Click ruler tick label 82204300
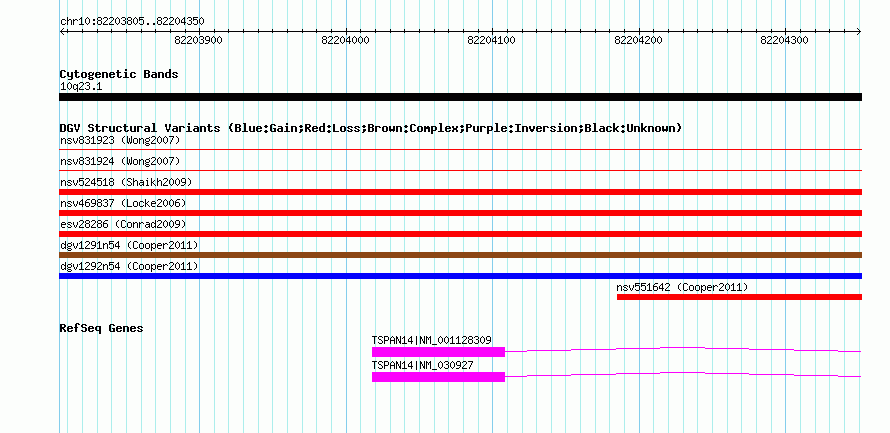The image size is (890, 433). point(784,40)
